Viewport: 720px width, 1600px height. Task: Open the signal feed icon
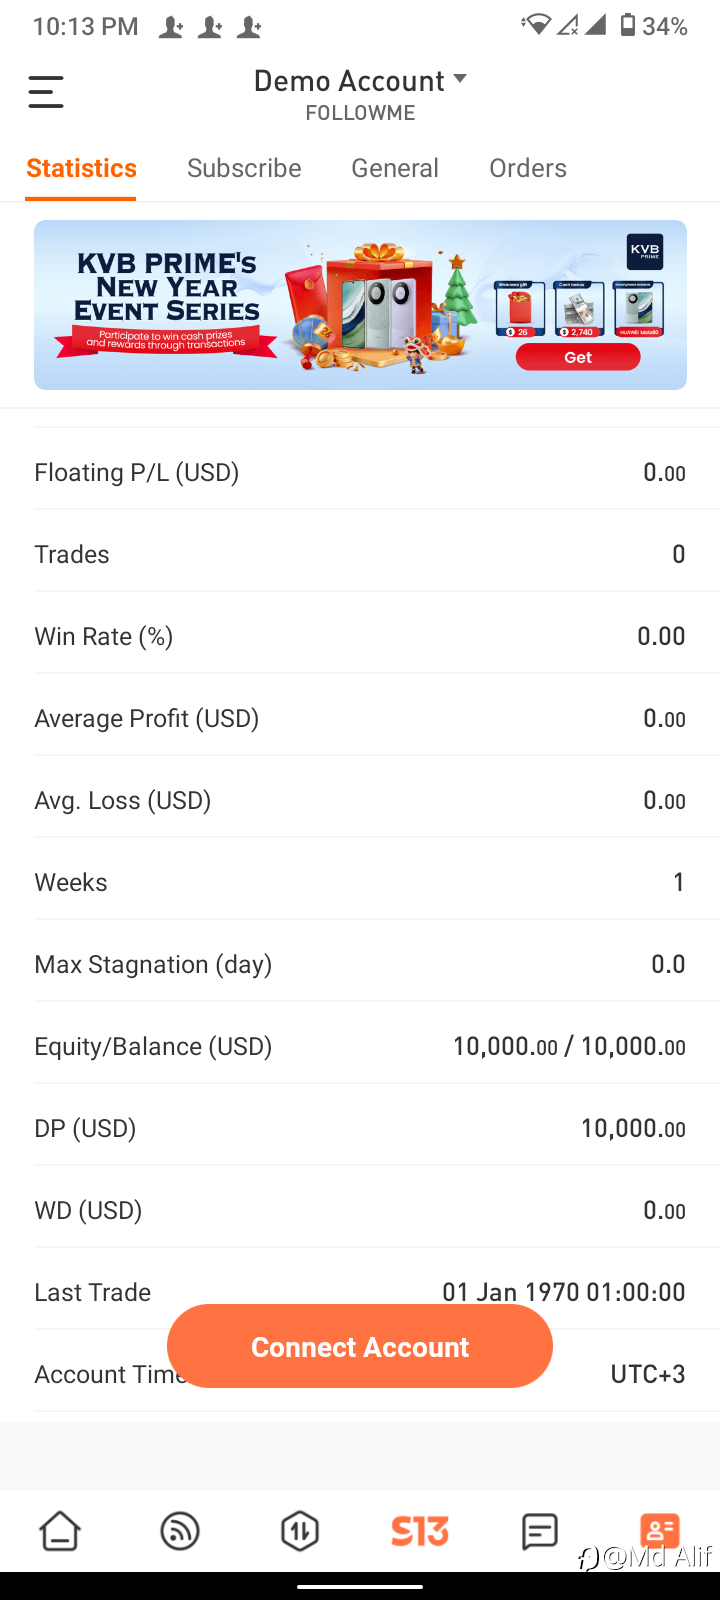coord(180,1531)
